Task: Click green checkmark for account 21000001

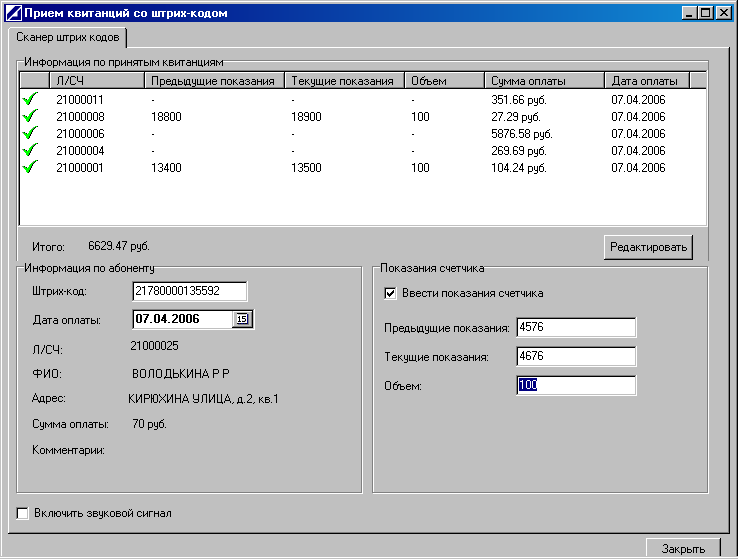Action: 29,168
